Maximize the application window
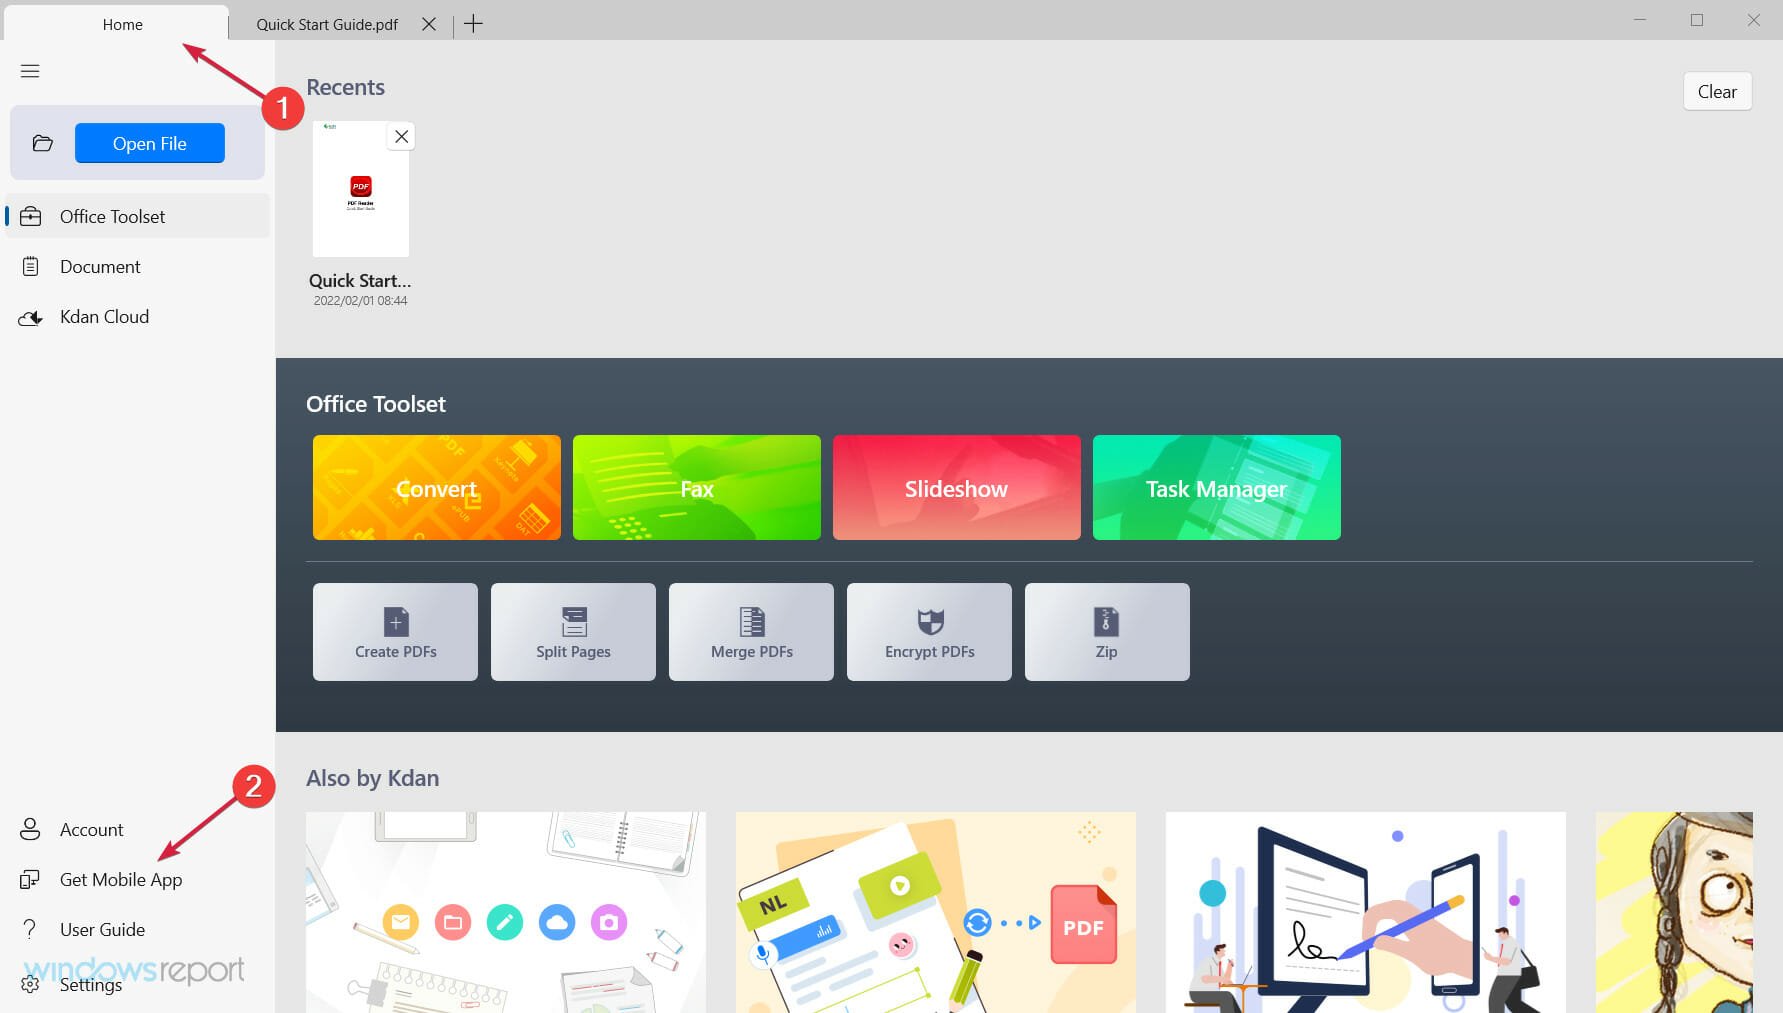 click(x=1697, y=20)
